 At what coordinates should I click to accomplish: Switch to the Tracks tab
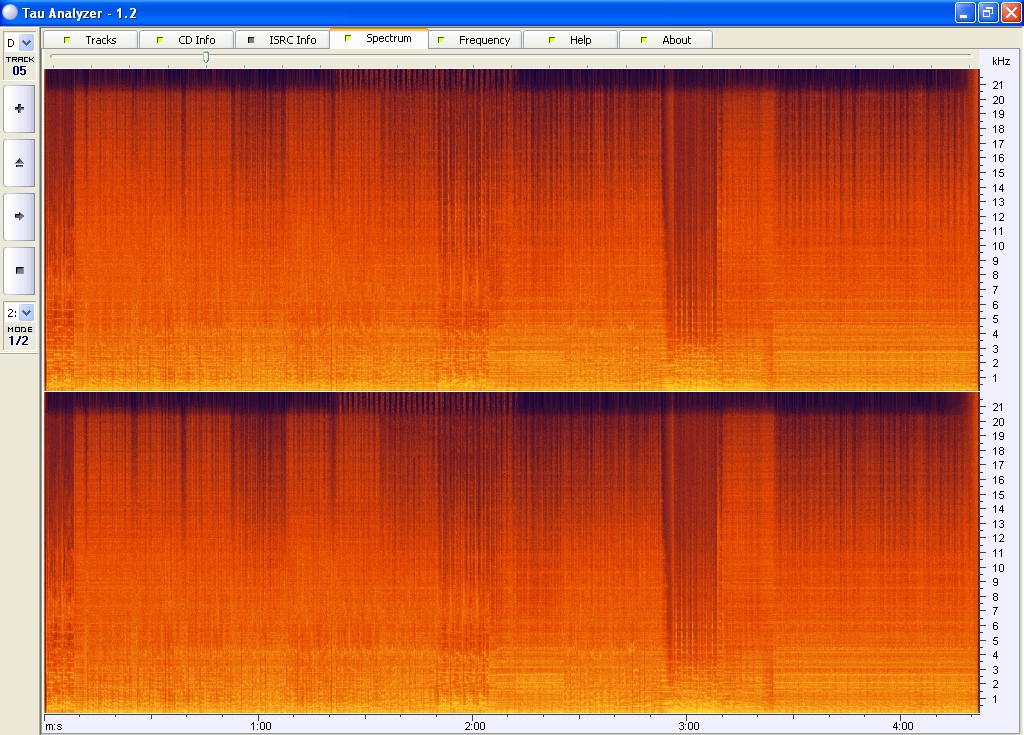click(90, 40)
